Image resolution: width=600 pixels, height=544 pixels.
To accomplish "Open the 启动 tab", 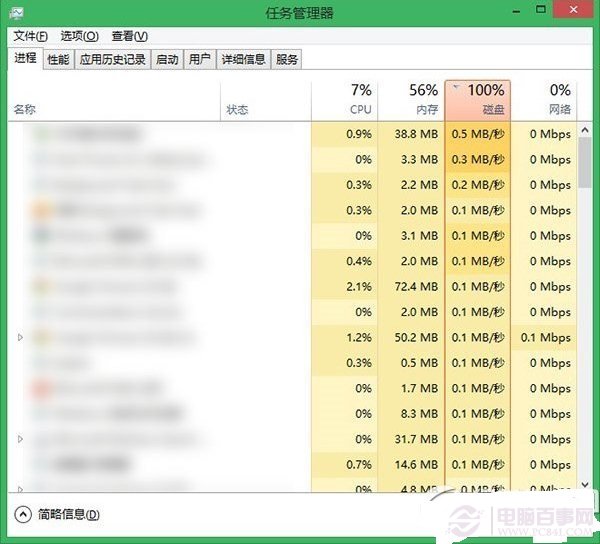I will coord(167,59).
